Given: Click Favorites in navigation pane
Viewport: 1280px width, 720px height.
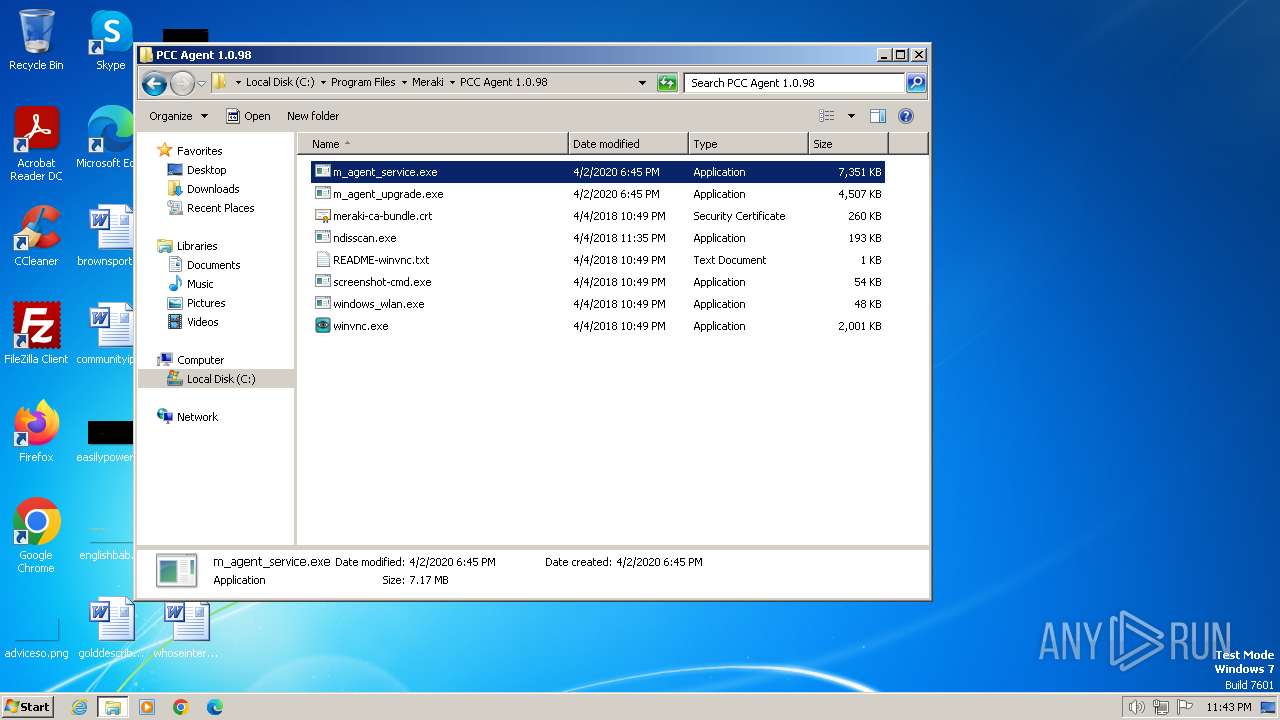Looking at the screenshot, I should click(x=199, y=151).
